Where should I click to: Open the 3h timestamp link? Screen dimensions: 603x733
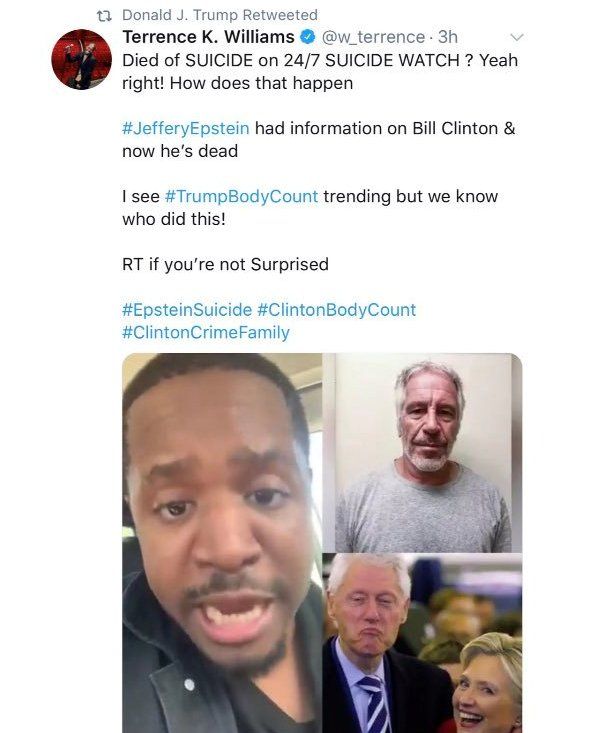(x=448, y=37)
